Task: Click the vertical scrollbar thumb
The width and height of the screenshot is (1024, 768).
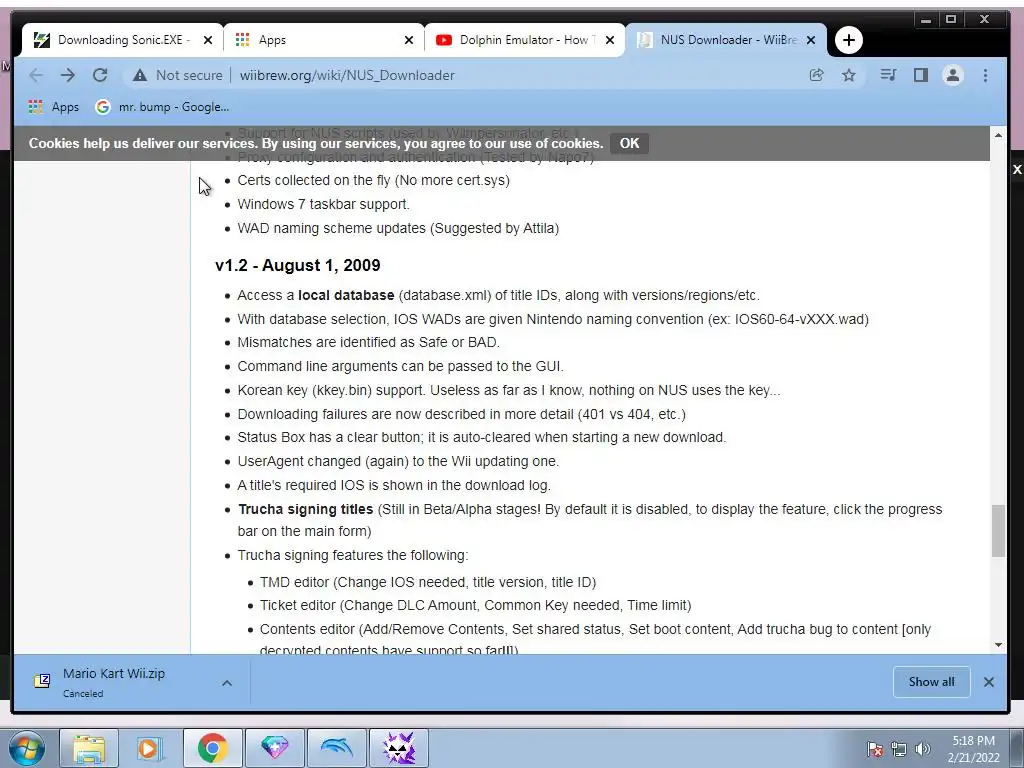Action: tap(998, 530)
